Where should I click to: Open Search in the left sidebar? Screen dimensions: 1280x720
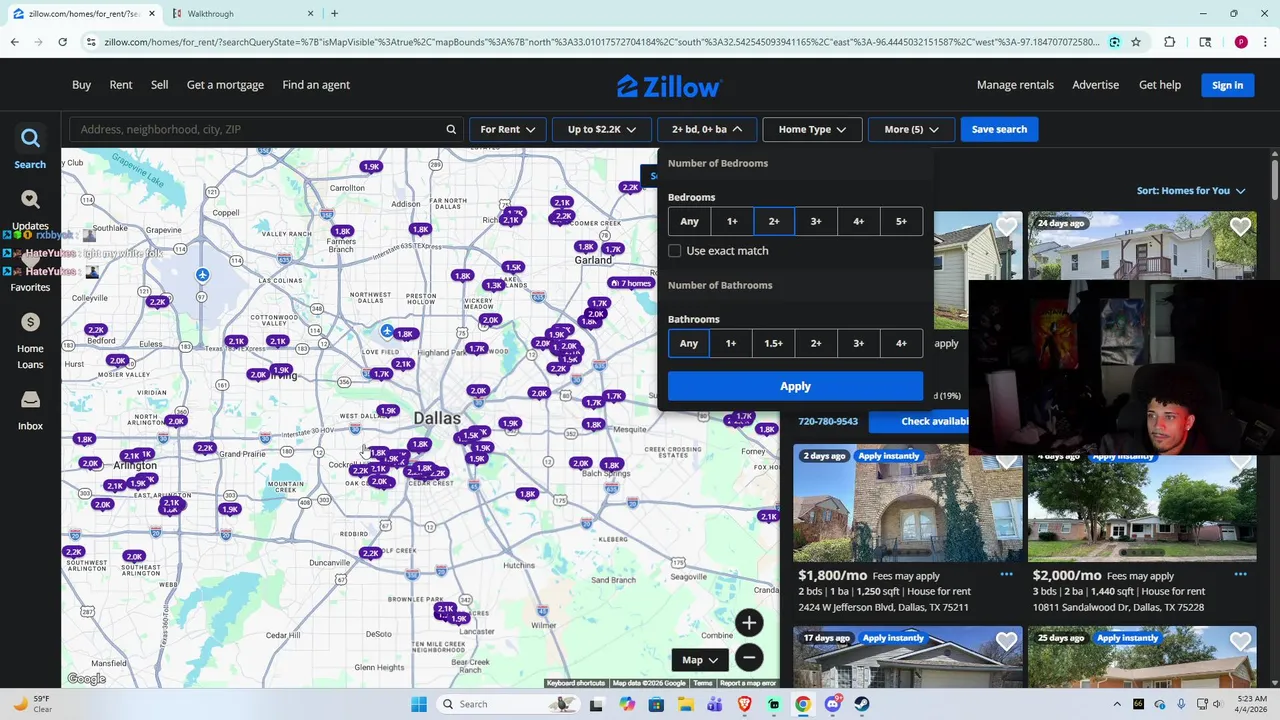pos(30,147)
